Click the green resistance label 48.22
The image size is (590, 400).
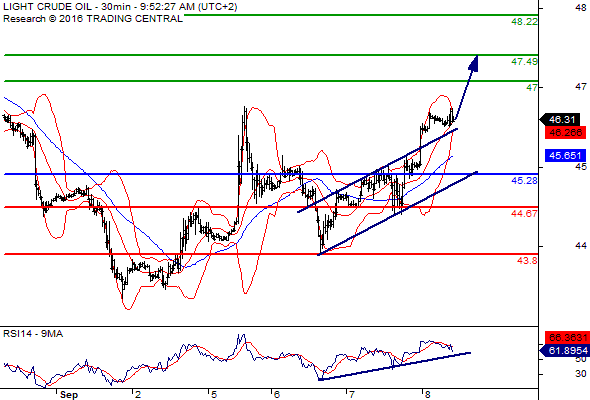point(524,22)
